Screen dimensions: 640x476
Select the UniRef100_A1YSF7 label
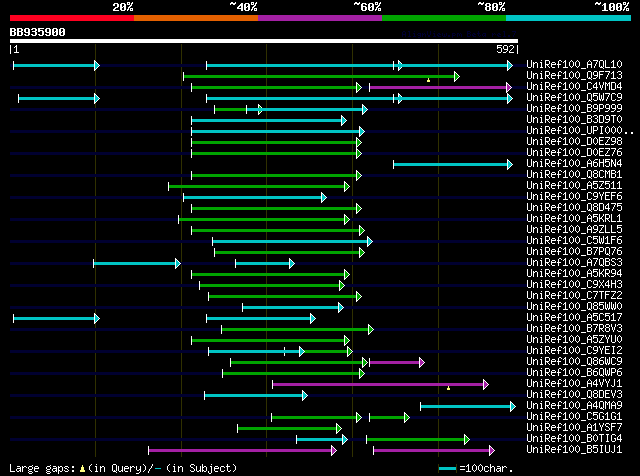click(574, 428)
